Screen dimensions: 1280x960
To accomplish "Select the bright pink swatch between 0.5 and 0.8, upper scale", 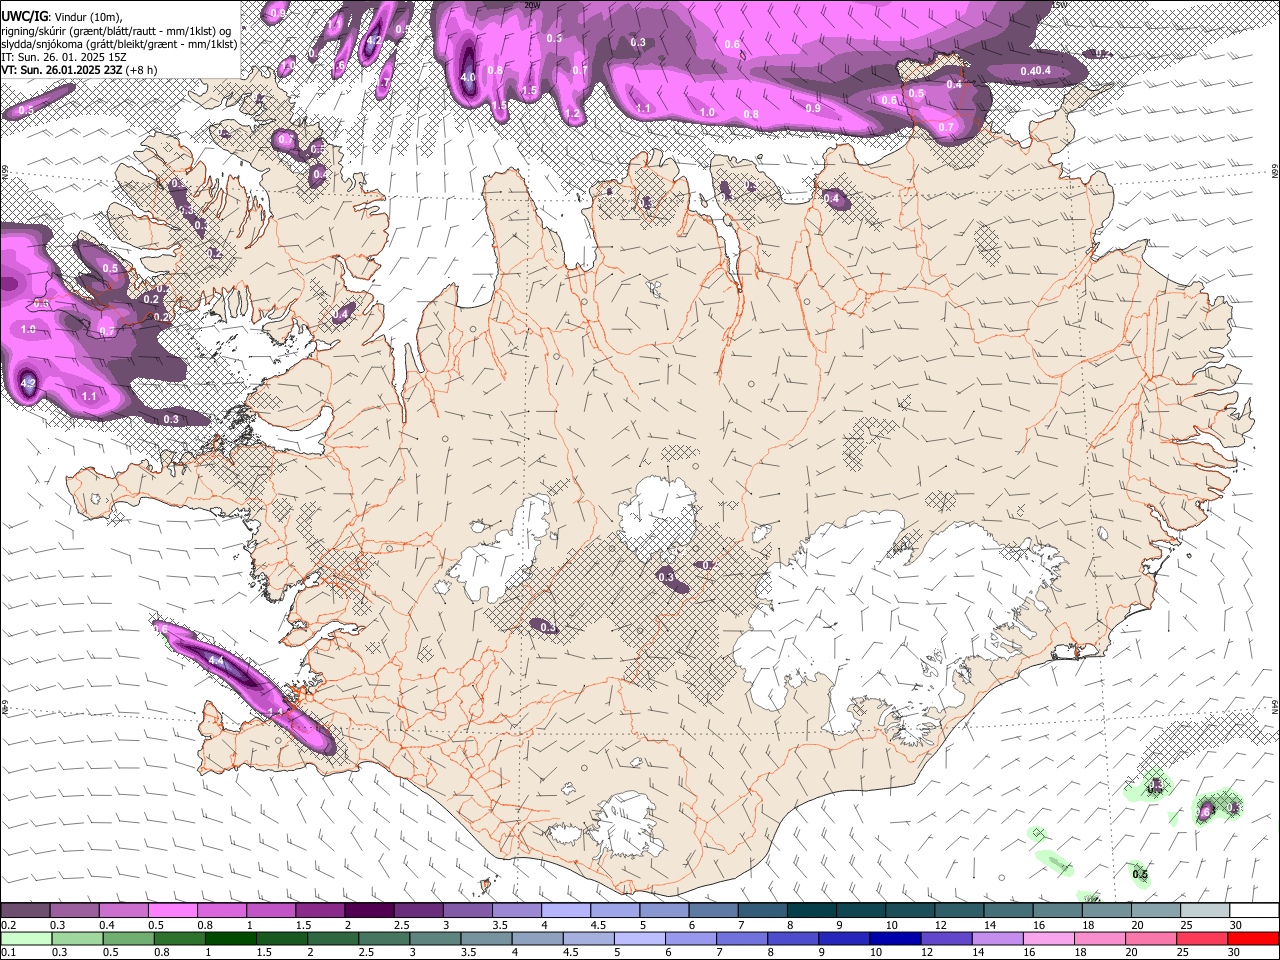I will pos(172,910).
